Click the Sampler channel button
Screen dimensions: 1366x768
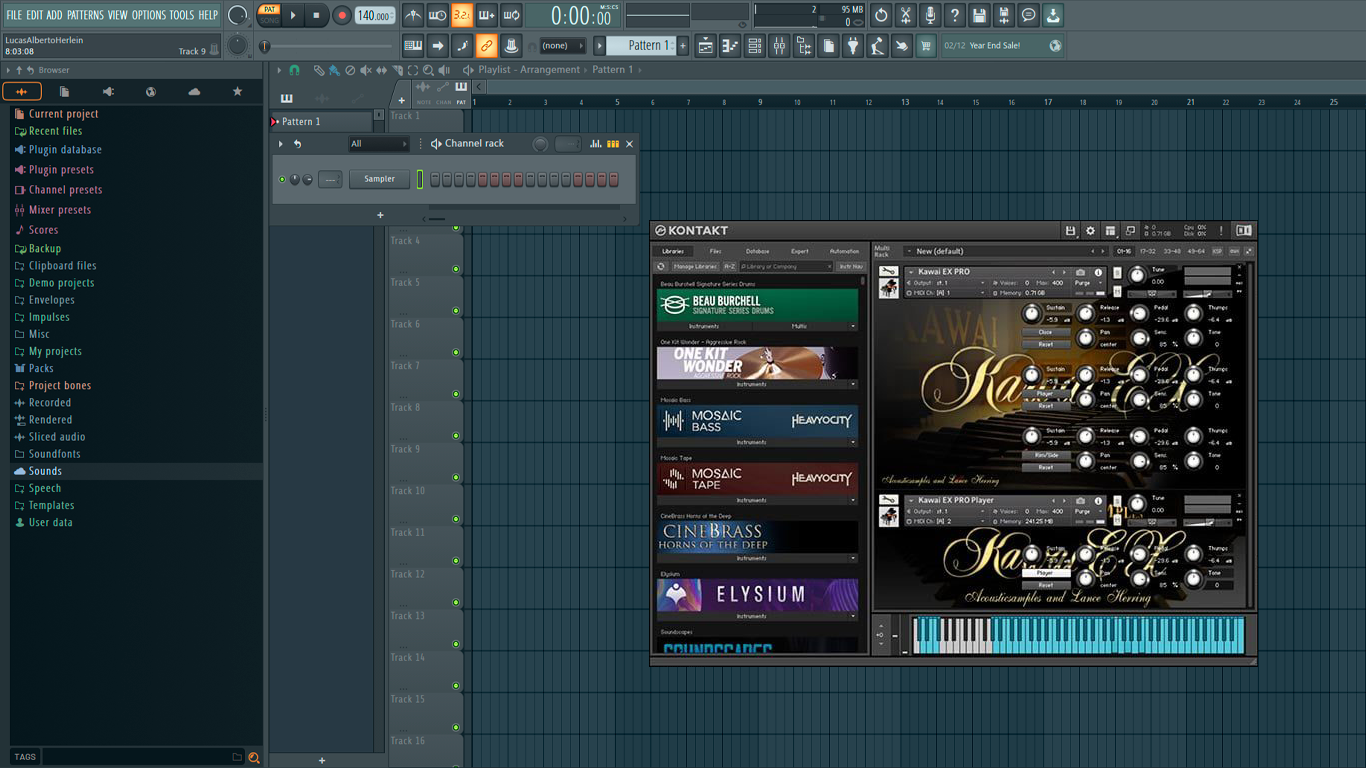pyautogui.click(x=379, y=179)
